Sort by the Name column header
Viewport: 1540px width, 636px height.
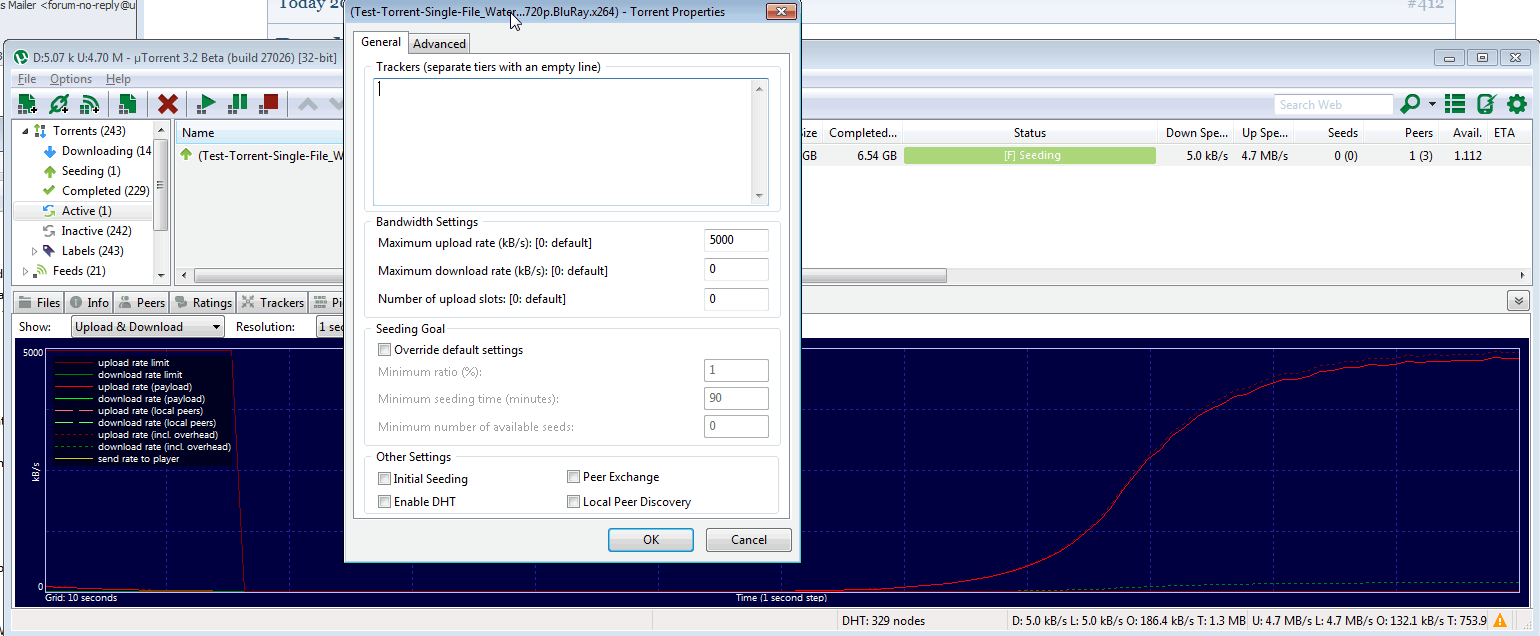pos(260,133)
